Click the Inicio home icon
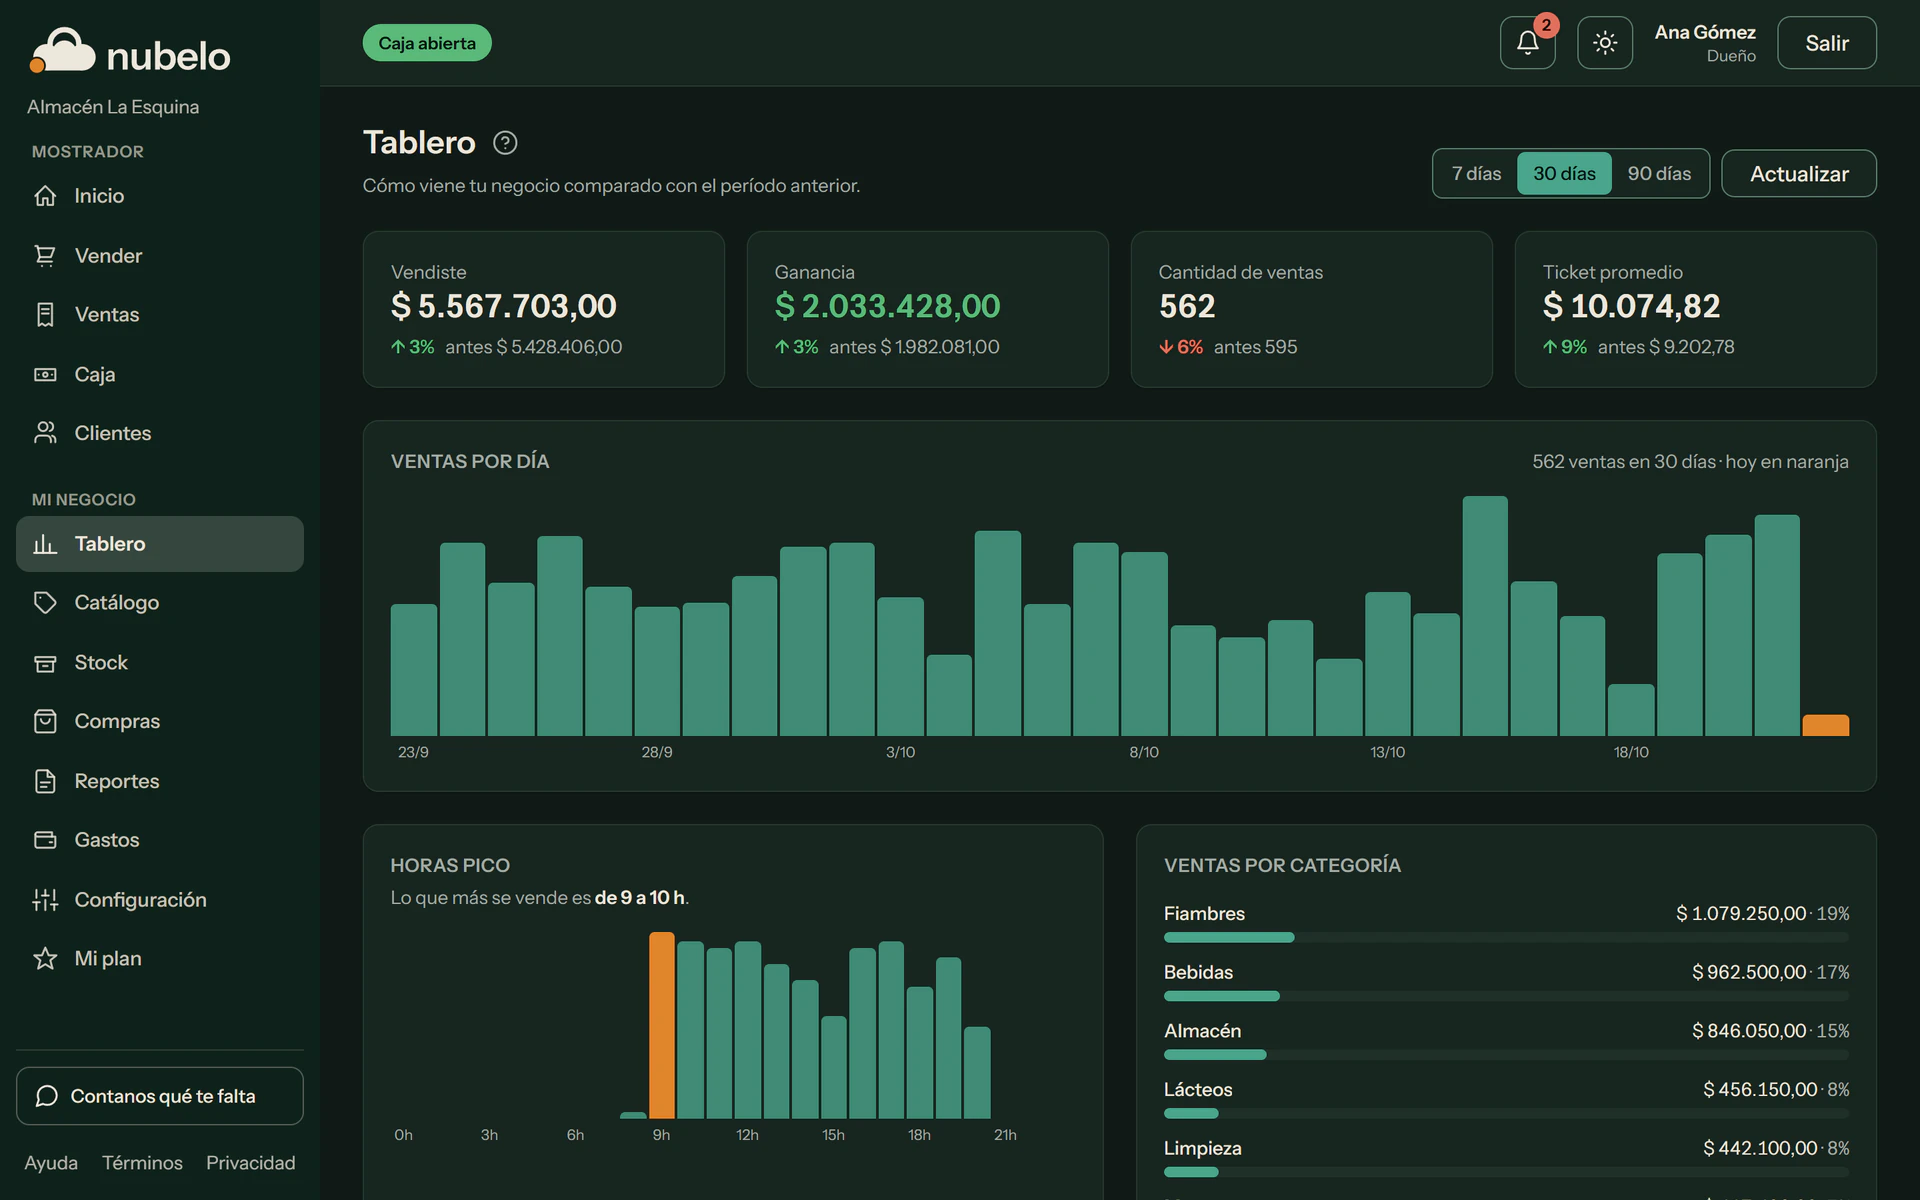Viewport: 1920px width, 1200px height. pyautogui.click(x=45, y=196)
